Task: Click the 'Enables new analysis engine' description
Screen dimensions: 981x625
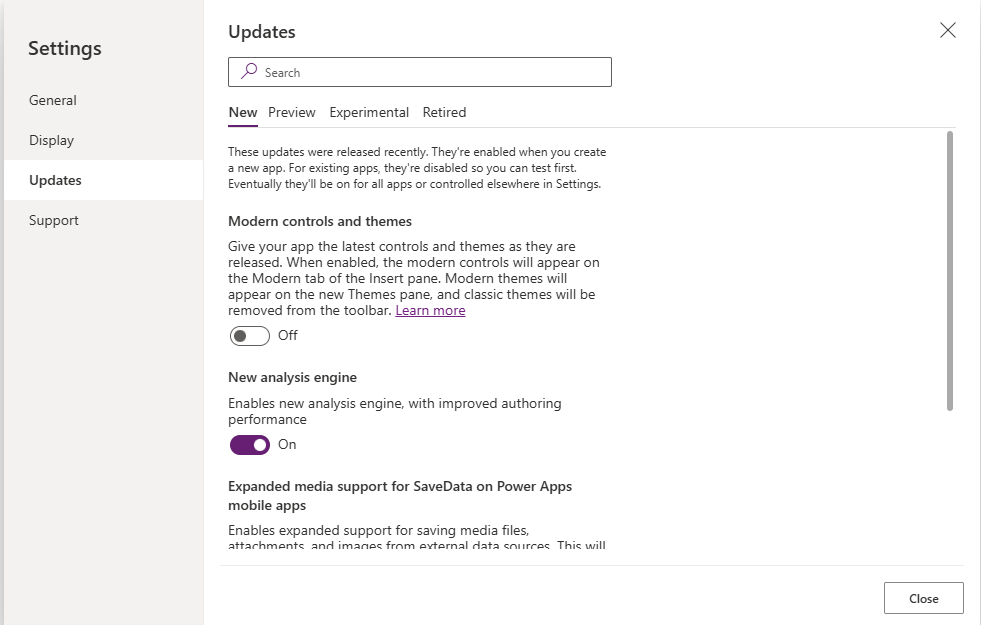Action: [x=395, y=411]
